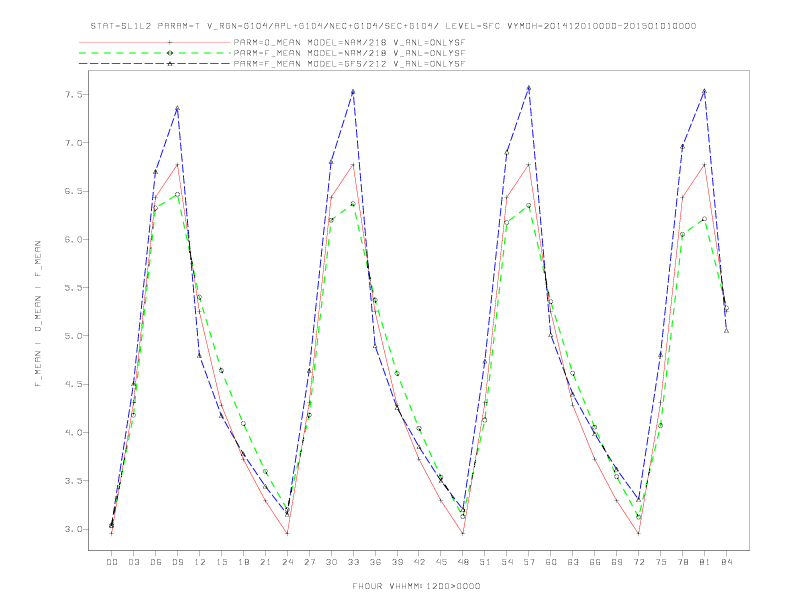Click the 84 forecast hour x-axis label

727,562
